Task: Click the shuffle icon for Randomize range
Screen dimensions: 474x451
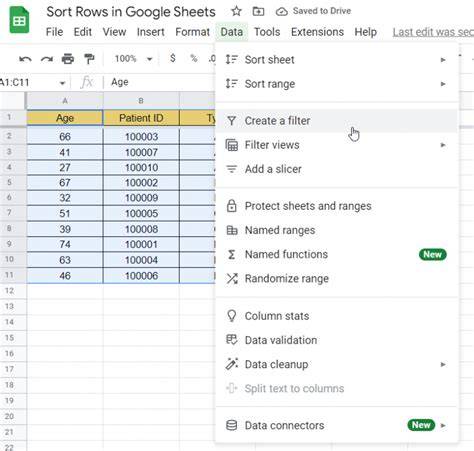Action: (232, 278)
